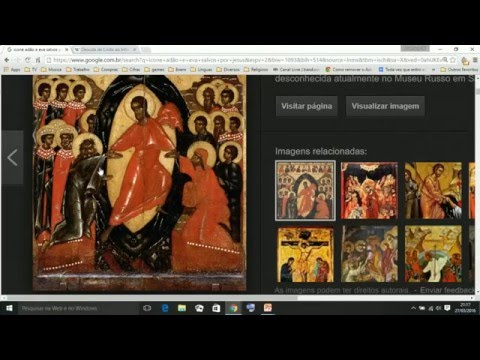Viewport: 480px width, 360px height.
Task: Open the third thumbnail in bottom row
Action: (433, 254)
